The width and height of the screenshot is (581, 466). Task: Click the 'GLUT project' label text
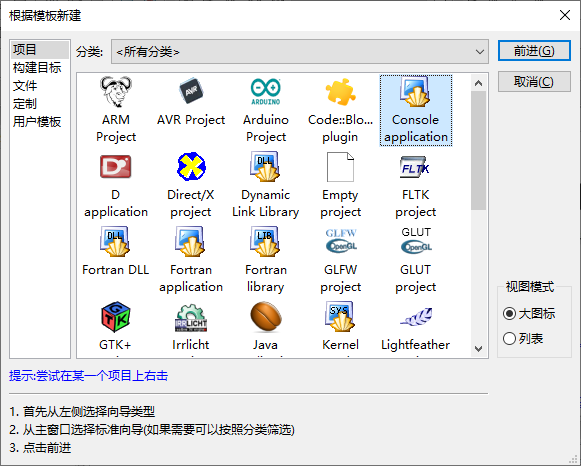(x=415, y=278)
